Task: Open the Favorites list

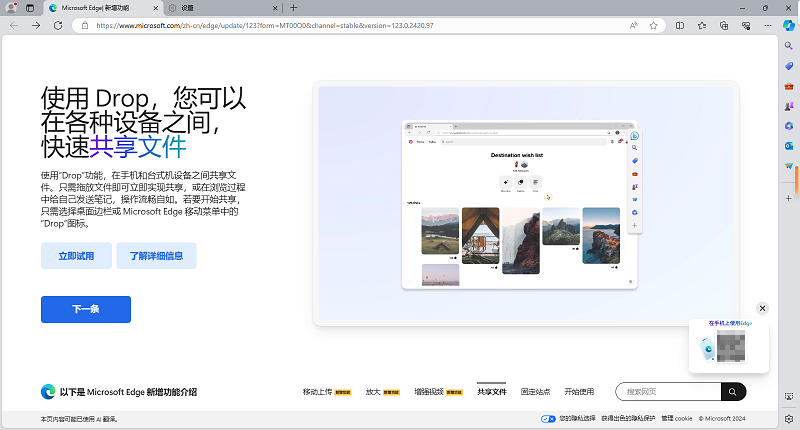Action: point(702,26)
